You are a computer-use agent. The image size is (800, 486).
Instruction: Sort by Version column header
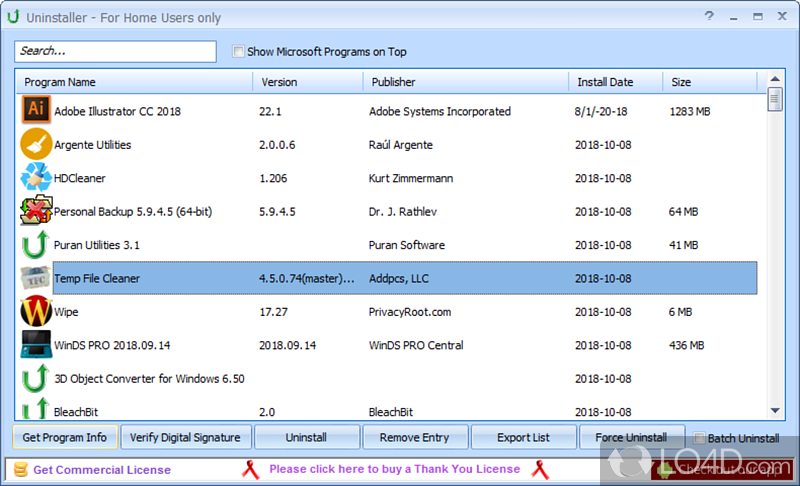pyautogui.click(x=308, y=82)
